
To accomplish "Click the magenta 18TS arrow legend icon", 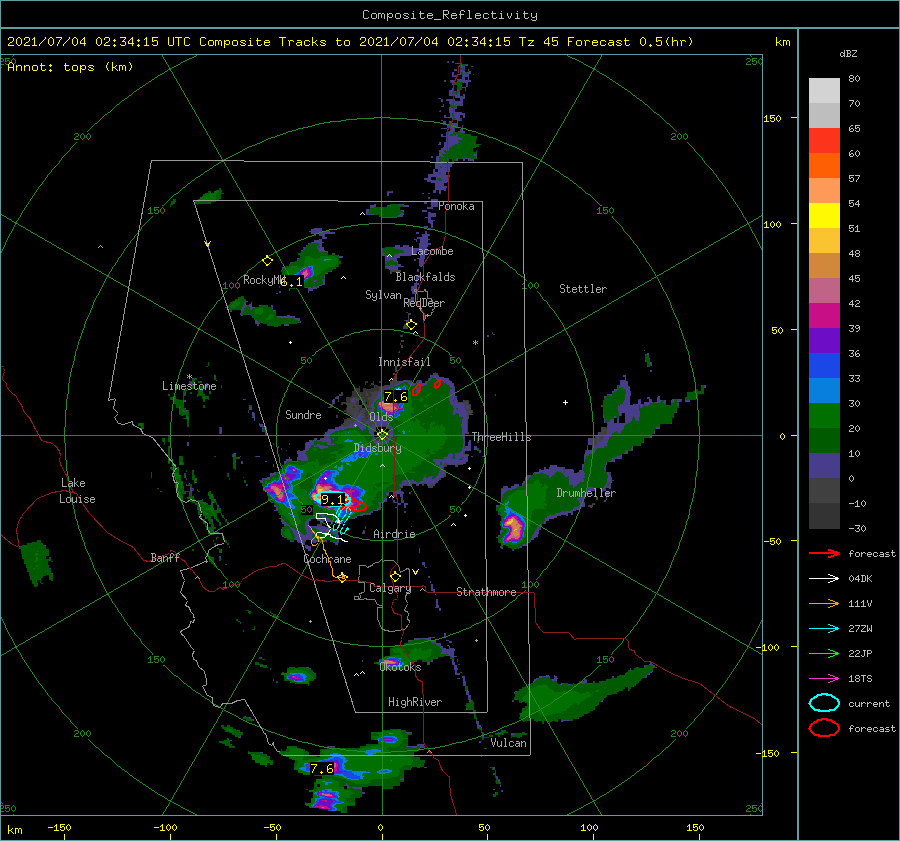I will [x=824, y=679].
